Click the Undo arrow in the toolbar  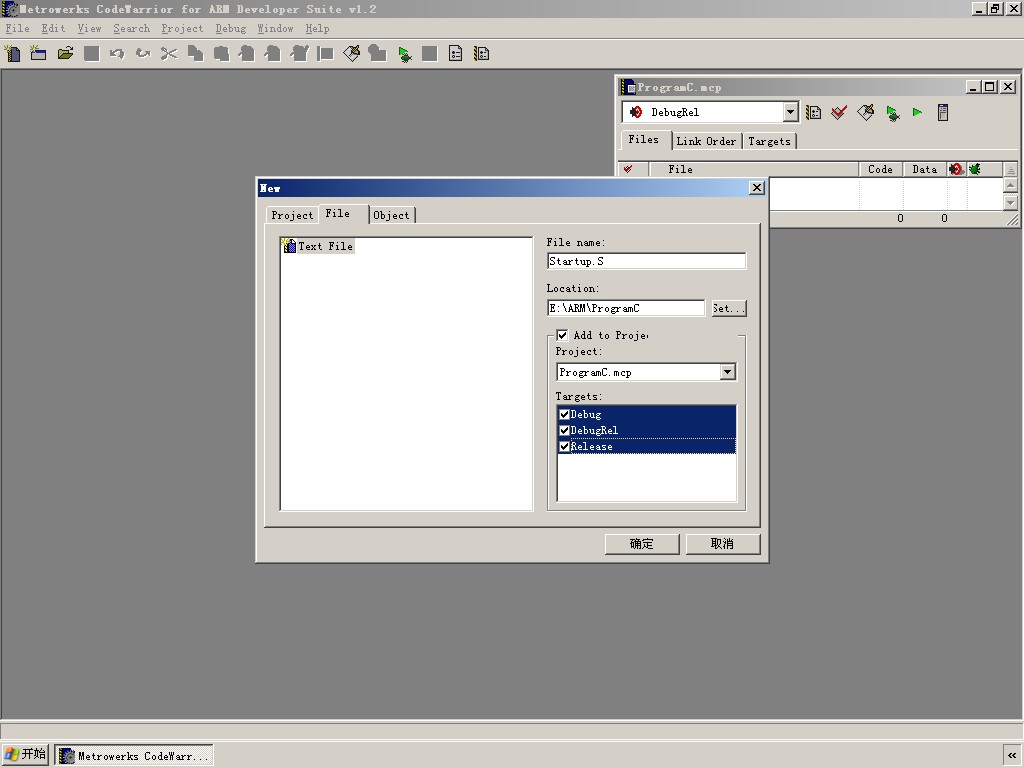point(117,54)
